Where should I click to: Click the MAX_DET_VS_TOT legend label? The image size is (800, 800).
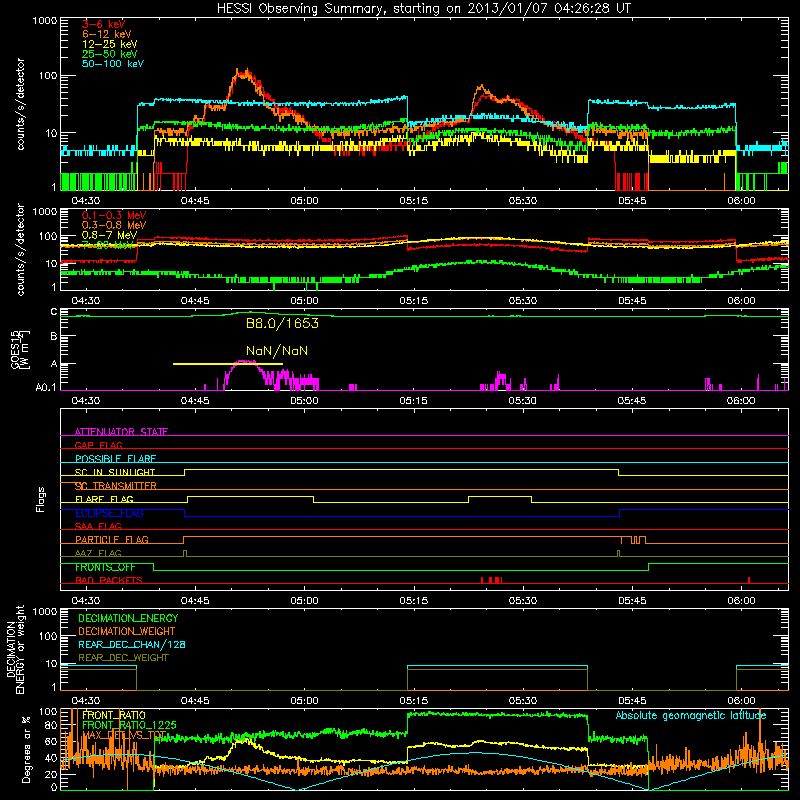pos(124,735)
